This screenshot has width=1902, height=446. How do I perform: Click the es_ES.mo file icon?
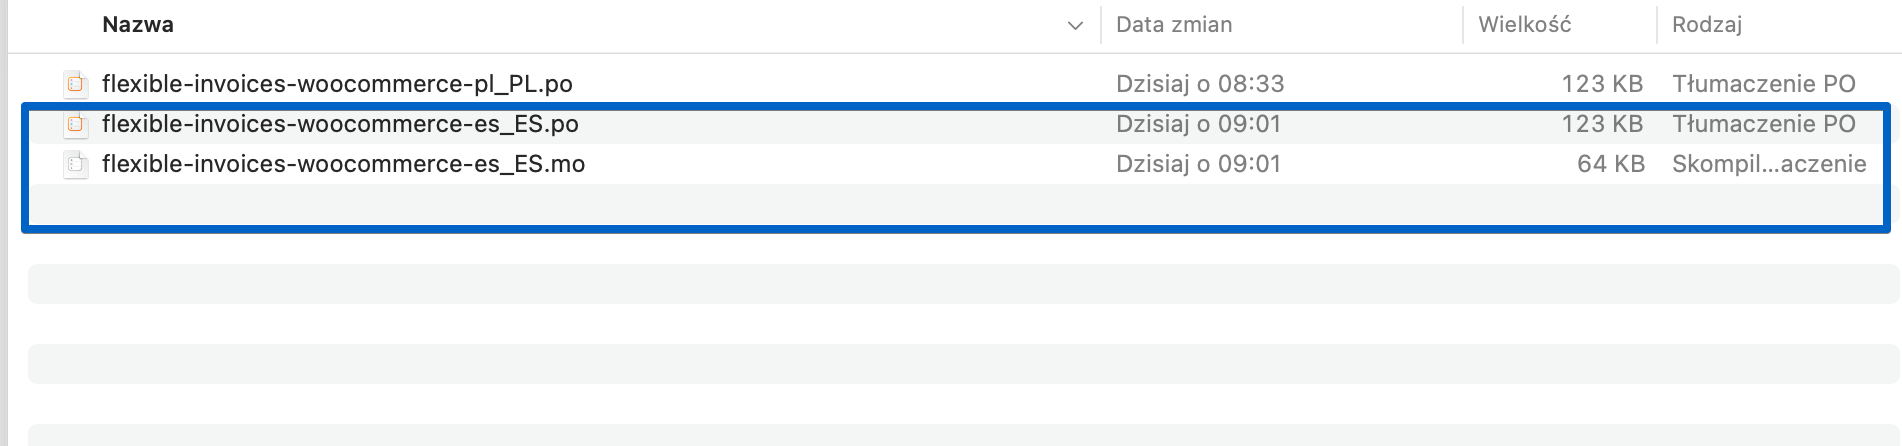[75, 164]
